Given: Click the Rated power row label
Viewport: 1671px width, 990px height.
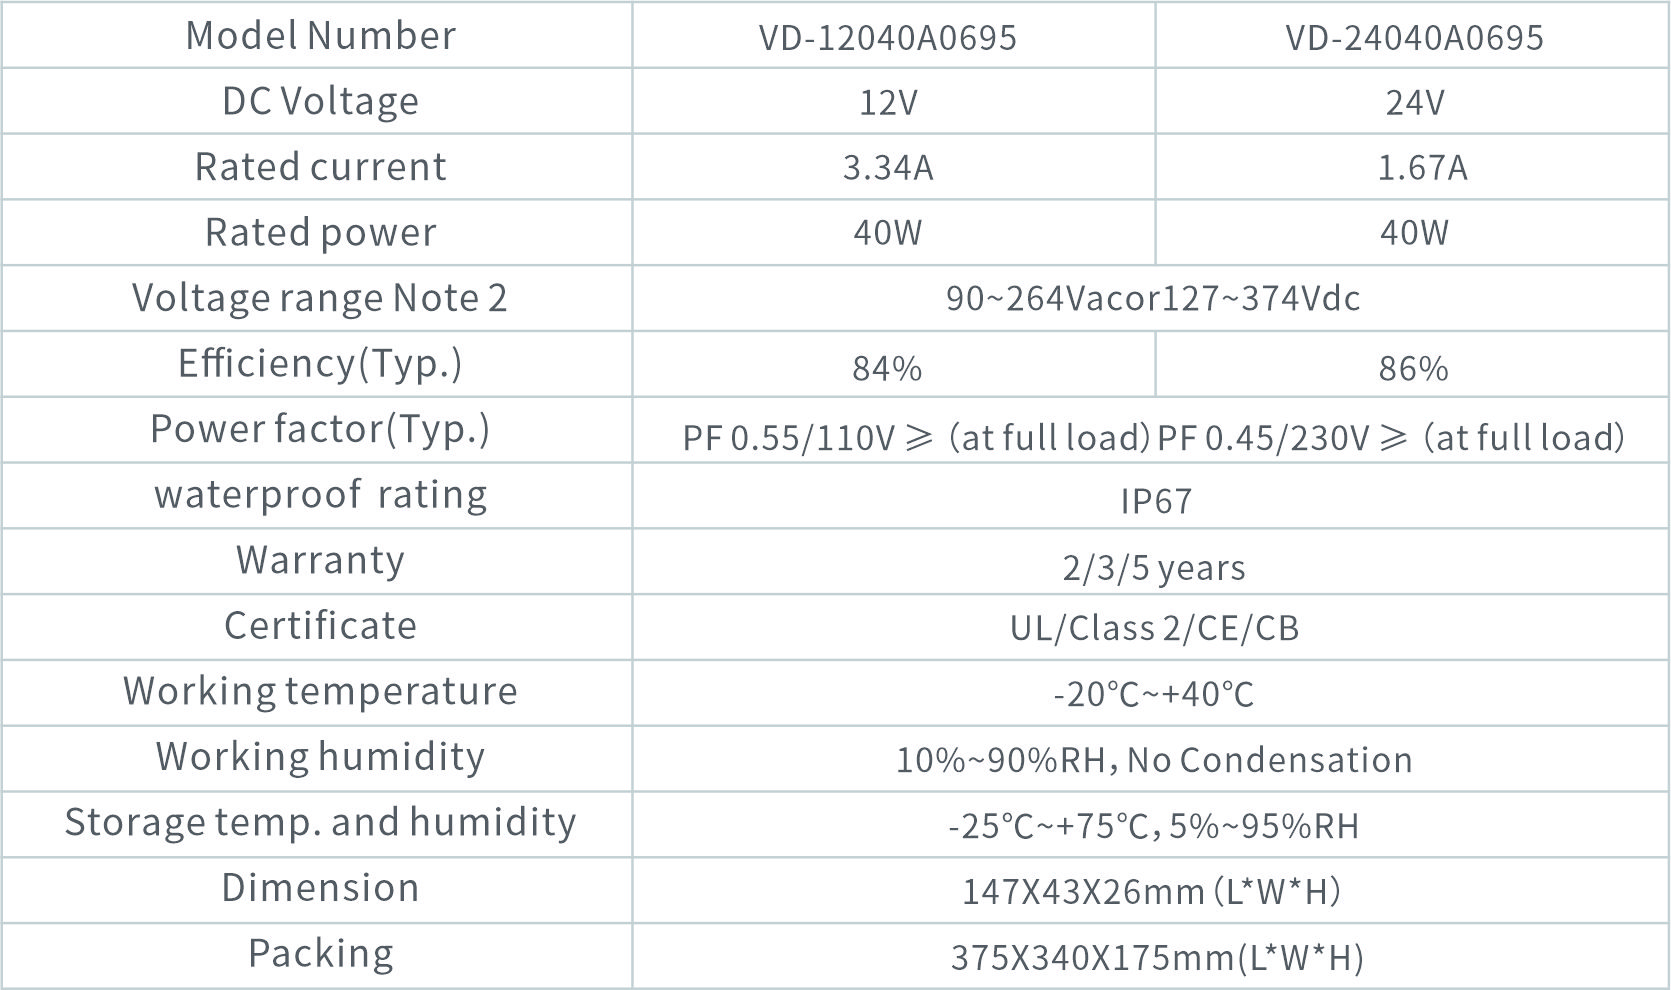Looking at the screenshot, I should point(320,232).
